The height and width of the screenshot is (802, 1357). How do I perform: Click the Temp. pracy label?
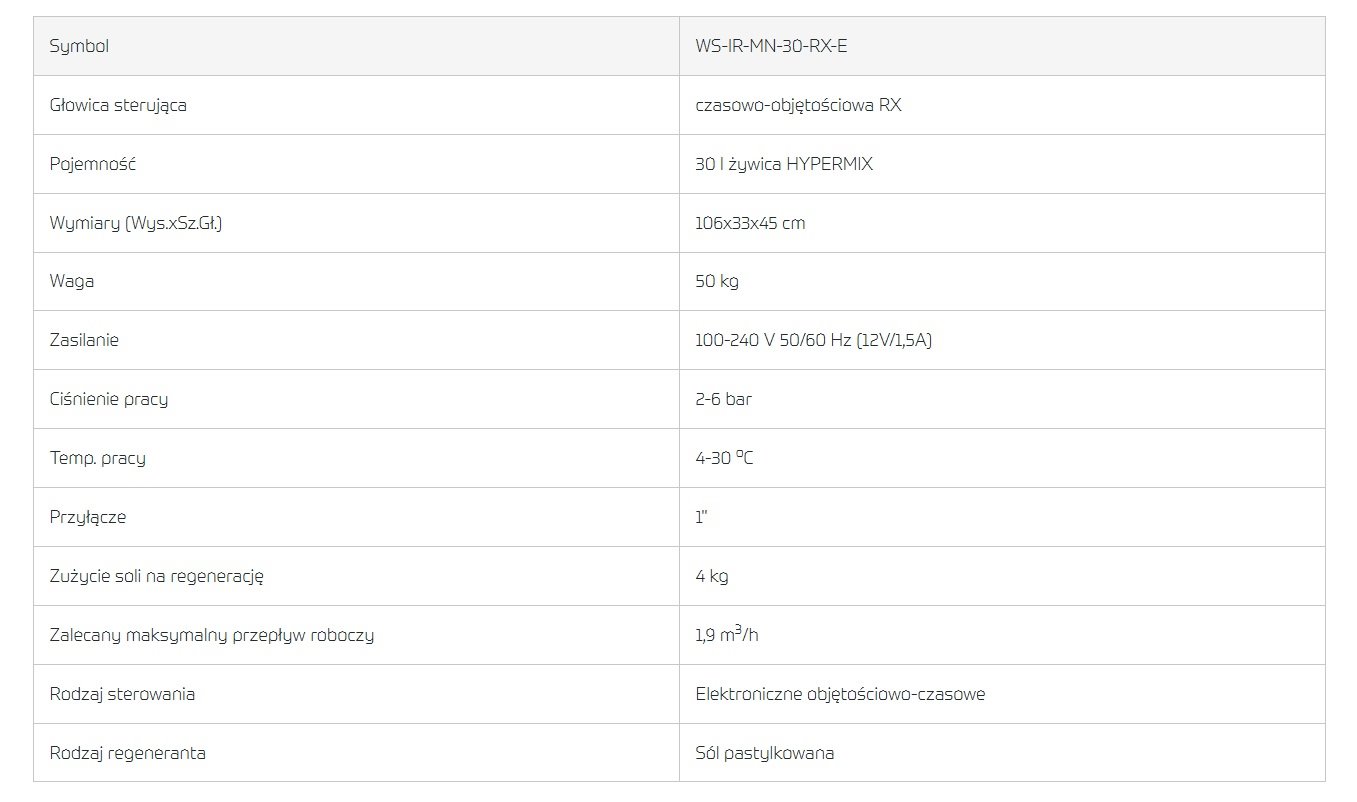tap(98, 458)
